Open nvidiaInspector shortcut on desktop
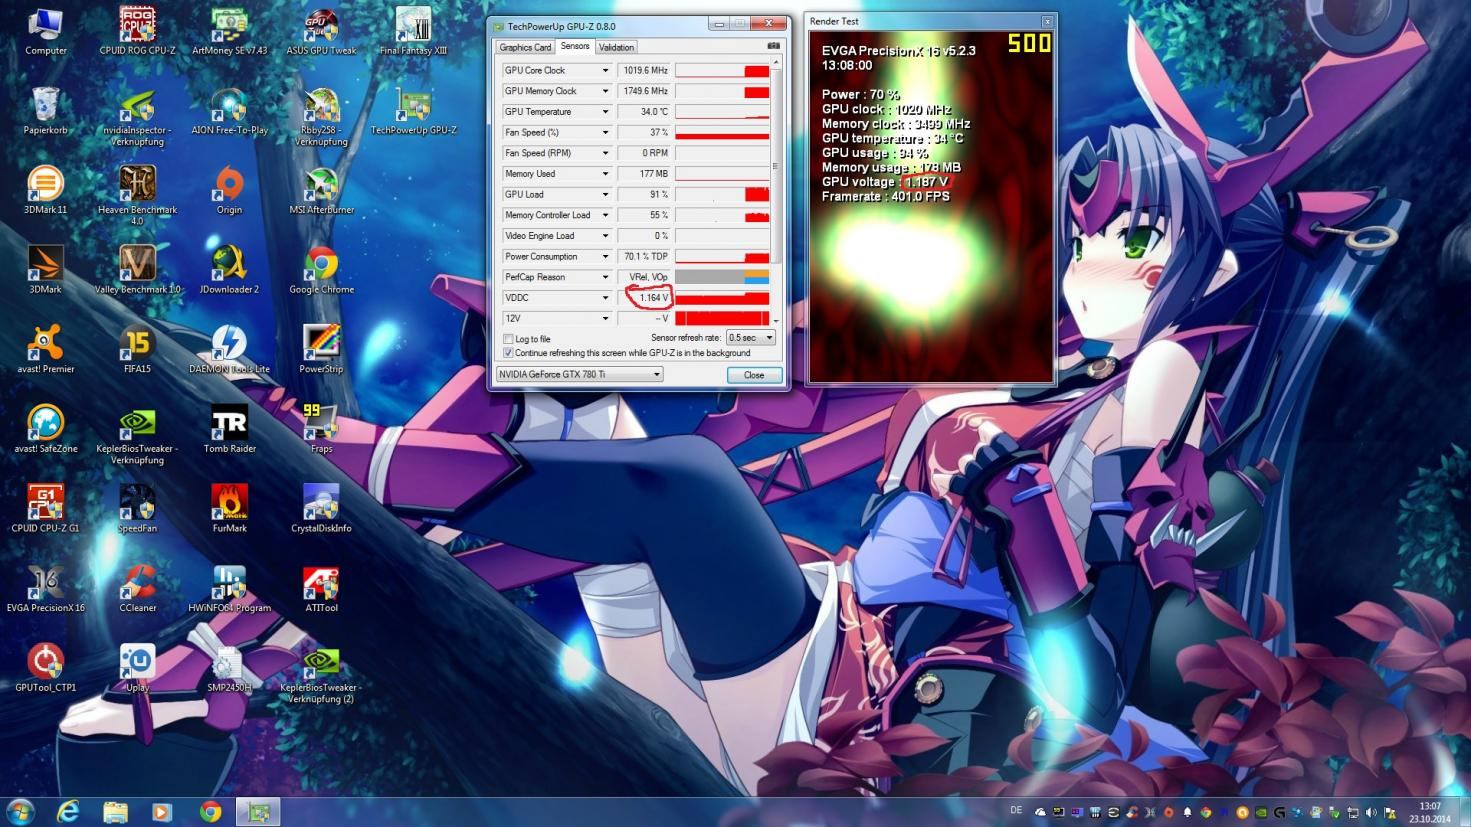 [137, 116]
